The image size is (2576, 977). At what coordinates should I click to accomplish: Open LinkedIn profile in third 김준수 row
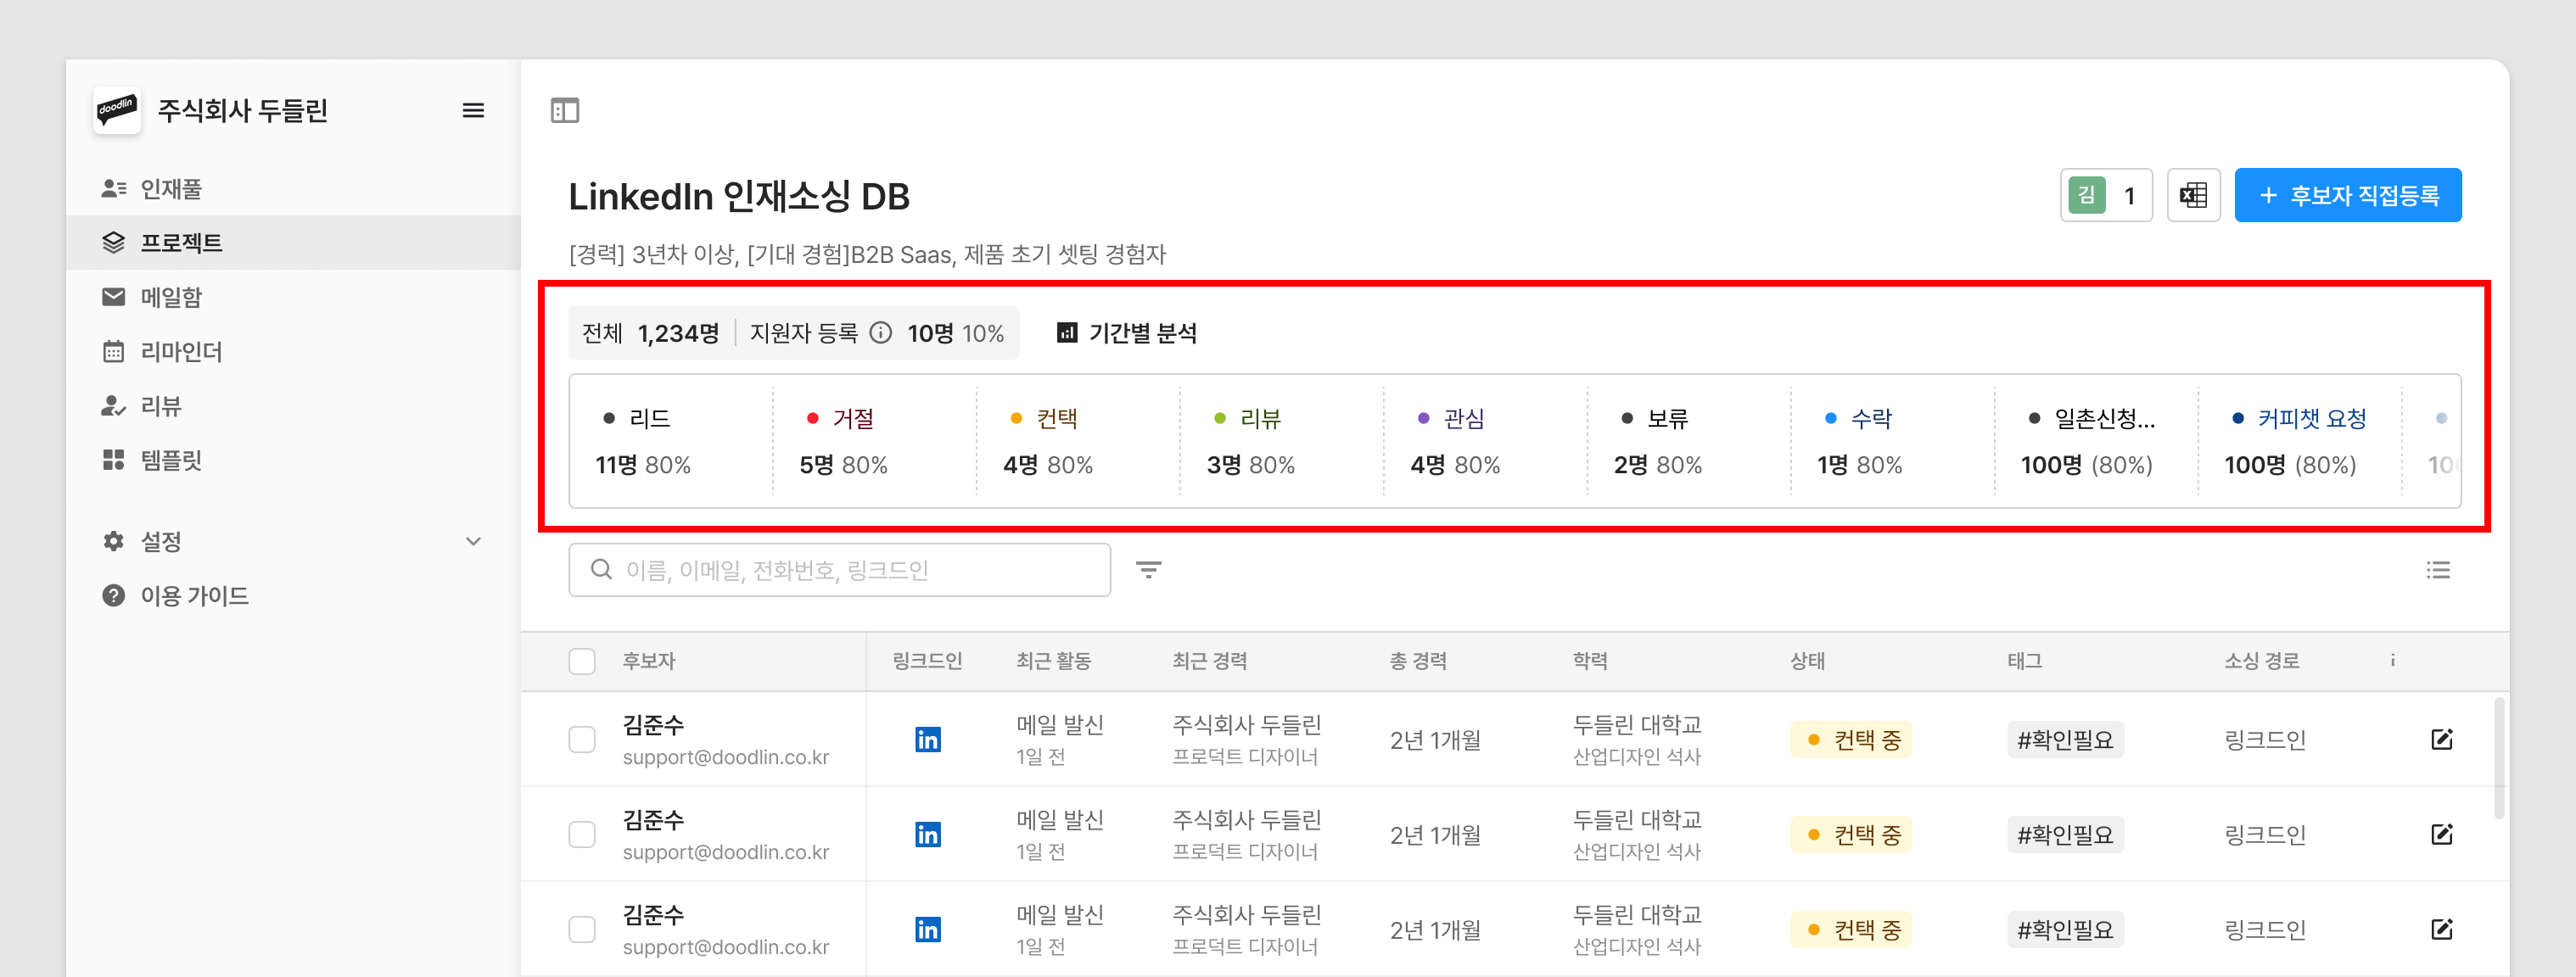pyautogui.click(x=928, y=930)
